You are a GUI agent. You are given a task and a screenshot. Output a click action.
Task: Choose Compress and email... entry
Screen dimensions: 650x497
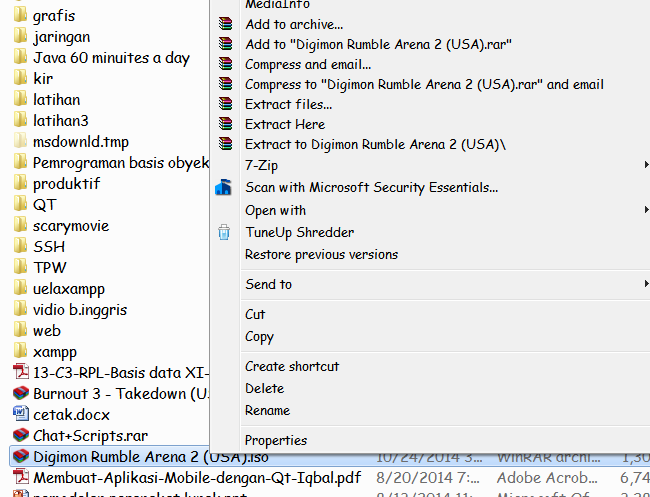click(308, 64)
